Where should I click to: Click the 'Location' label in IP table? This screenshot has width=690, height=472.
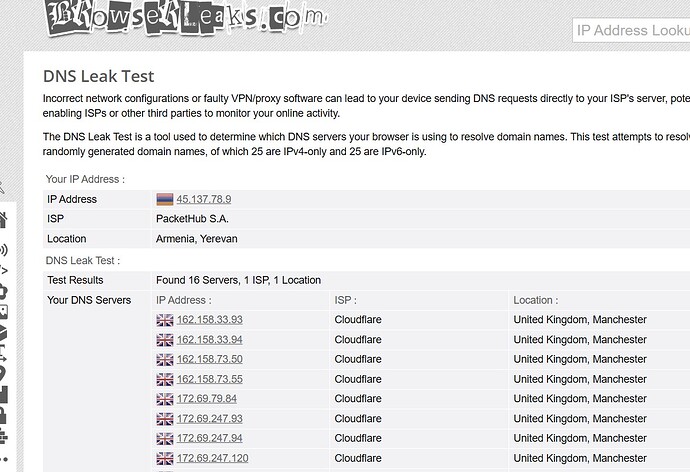click(x=66, y=239)
